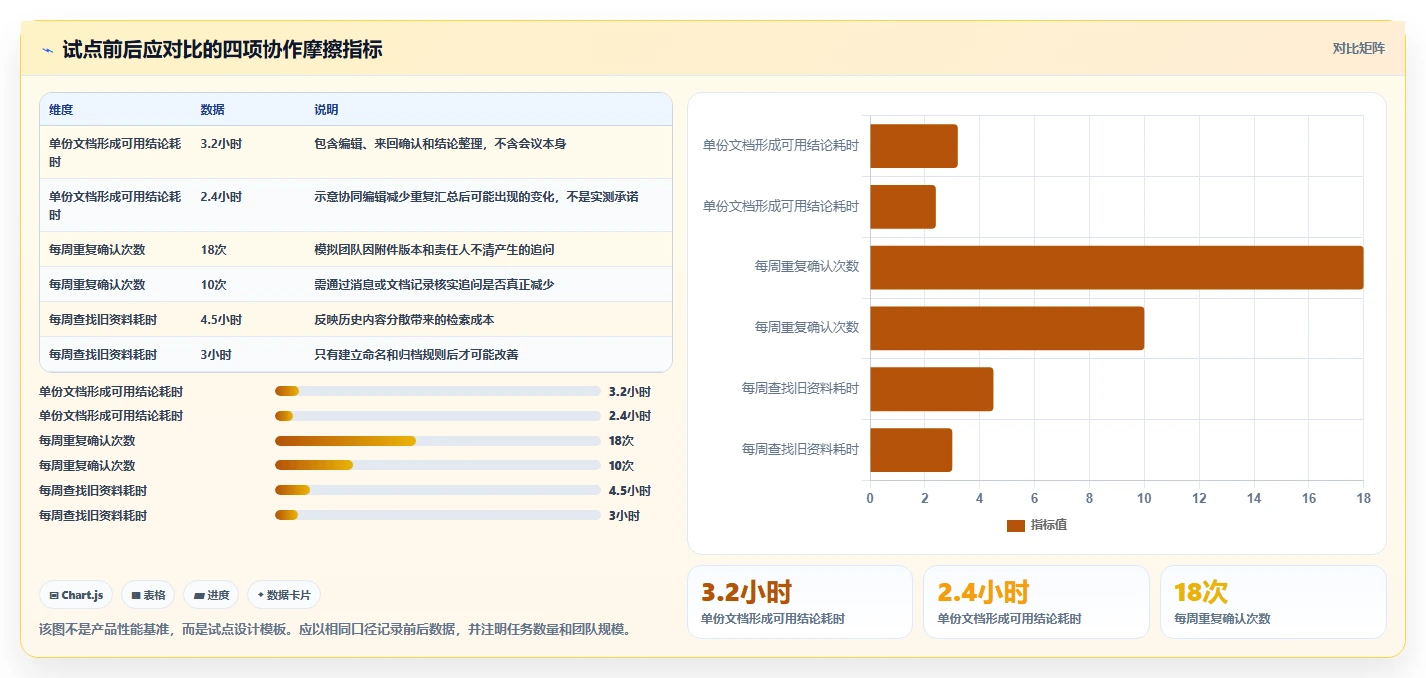Click the bar icon in the 进度 chip

pos(199,595)
